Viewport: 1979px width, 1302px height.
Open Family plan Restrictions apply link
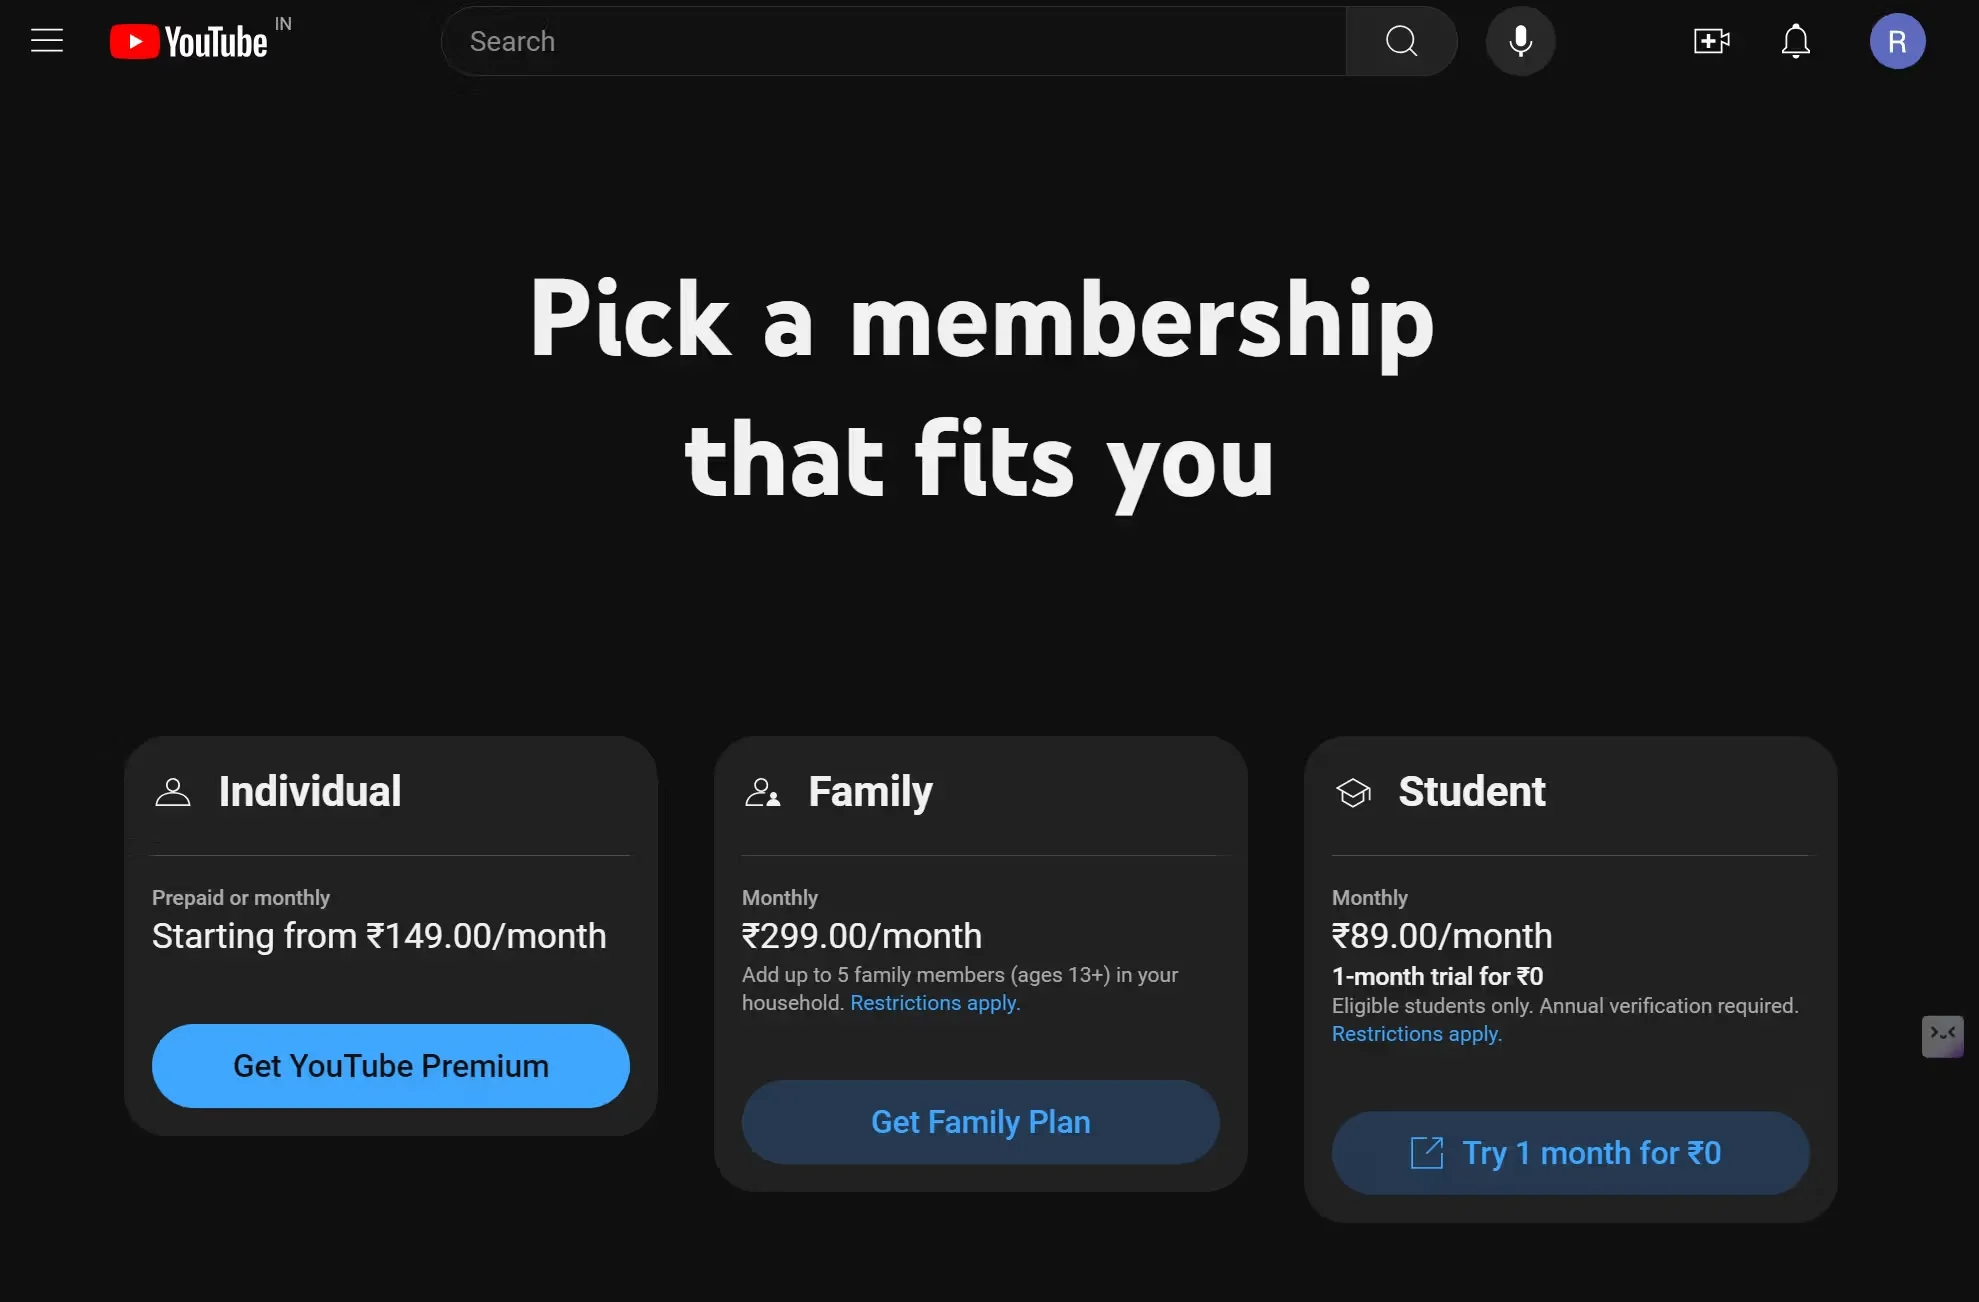935,1003
